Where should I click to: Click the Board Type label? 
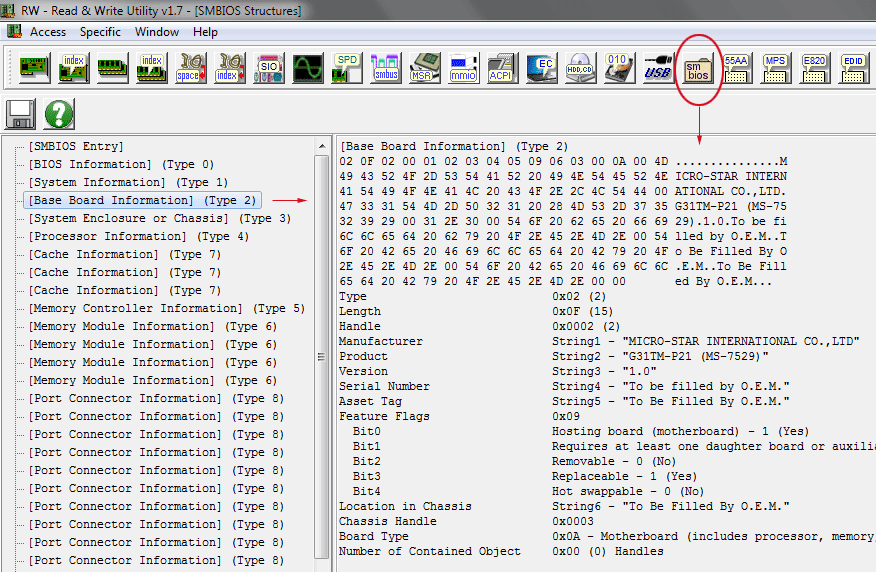374,537
